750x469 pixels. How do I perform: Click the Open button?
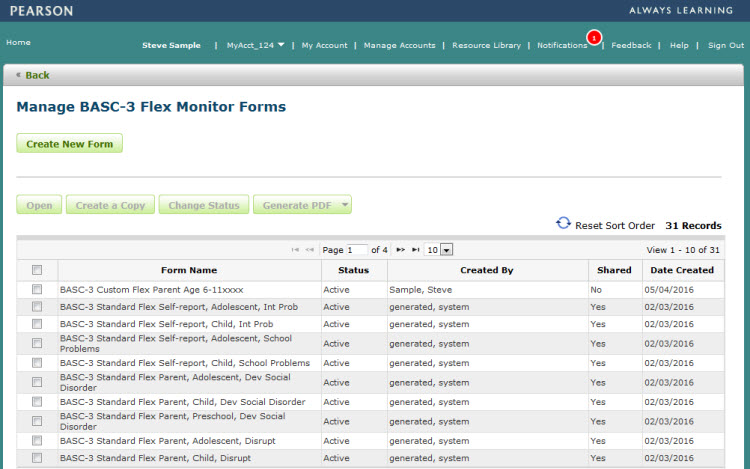39,205
